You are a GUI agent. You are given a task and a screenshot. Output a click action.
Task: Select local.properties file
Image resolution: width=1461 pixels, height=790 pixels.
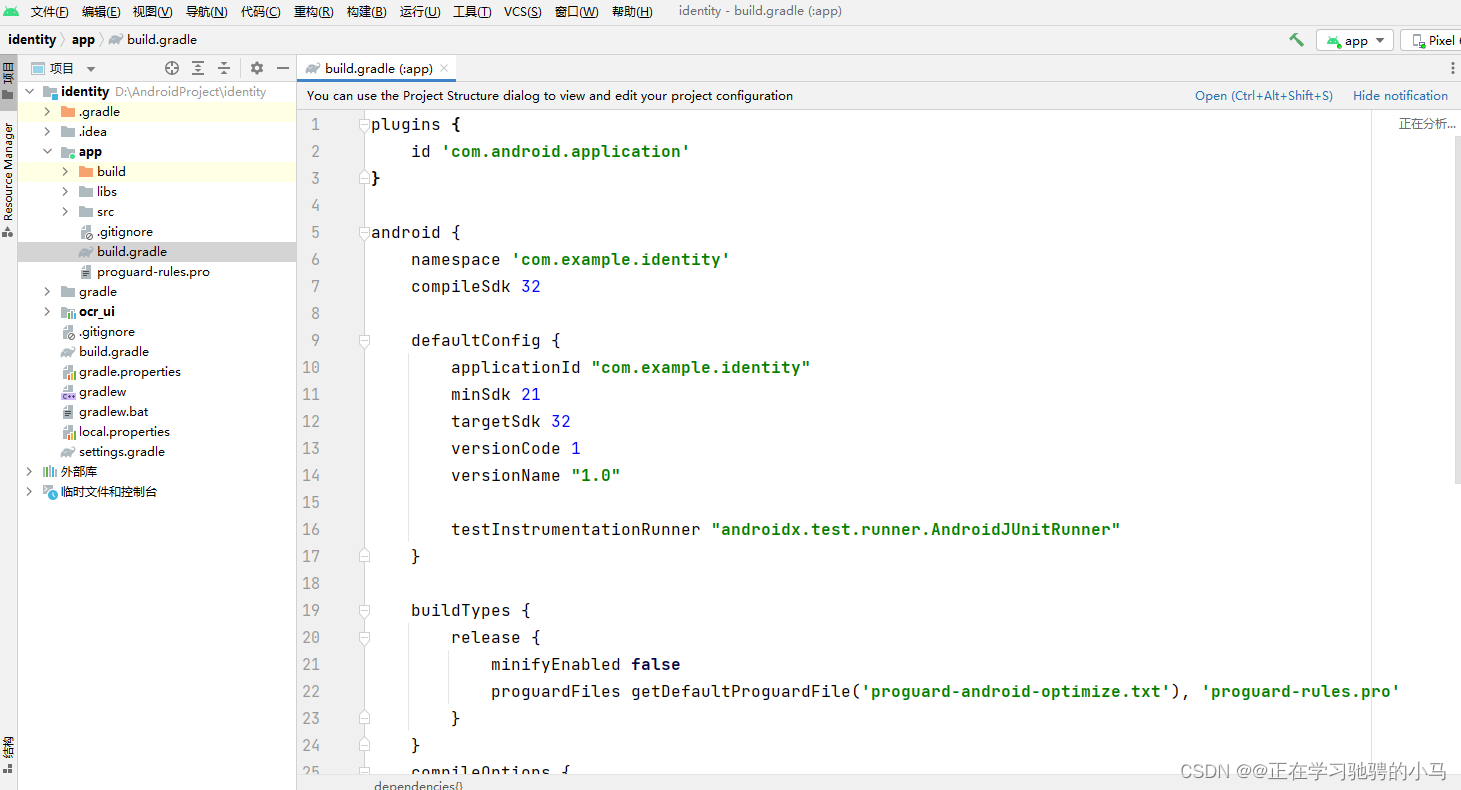tap(124, 431)
